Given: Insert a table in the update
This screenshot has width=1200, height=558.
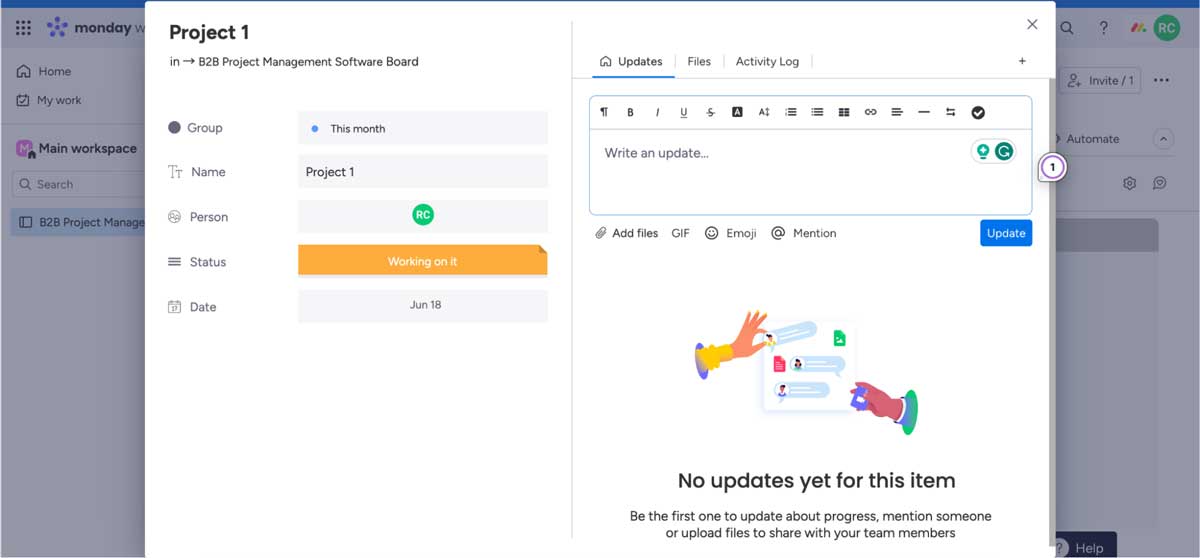Looking at the screenshot, I should pos(844,112).
